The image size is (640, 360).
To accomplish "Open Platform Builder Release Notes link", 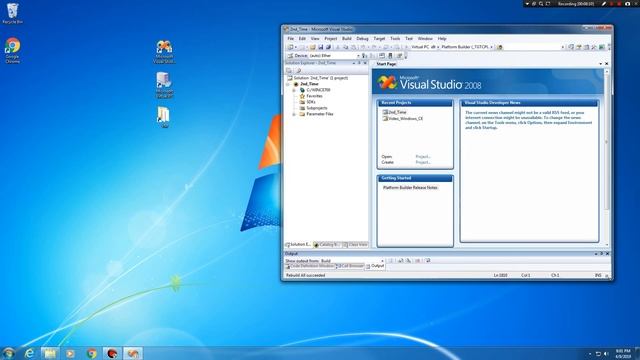I will click(x=410, y=188).
